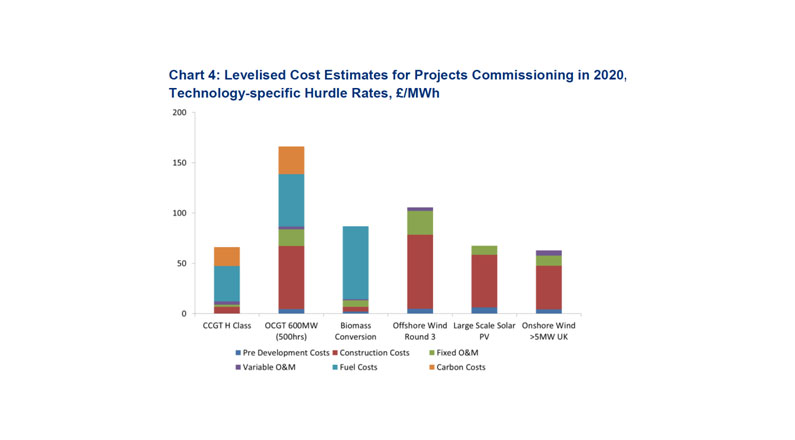The image size is (795, 440).
Task: Click the 'Biomass Conversion' axis label
Action: 355,332
